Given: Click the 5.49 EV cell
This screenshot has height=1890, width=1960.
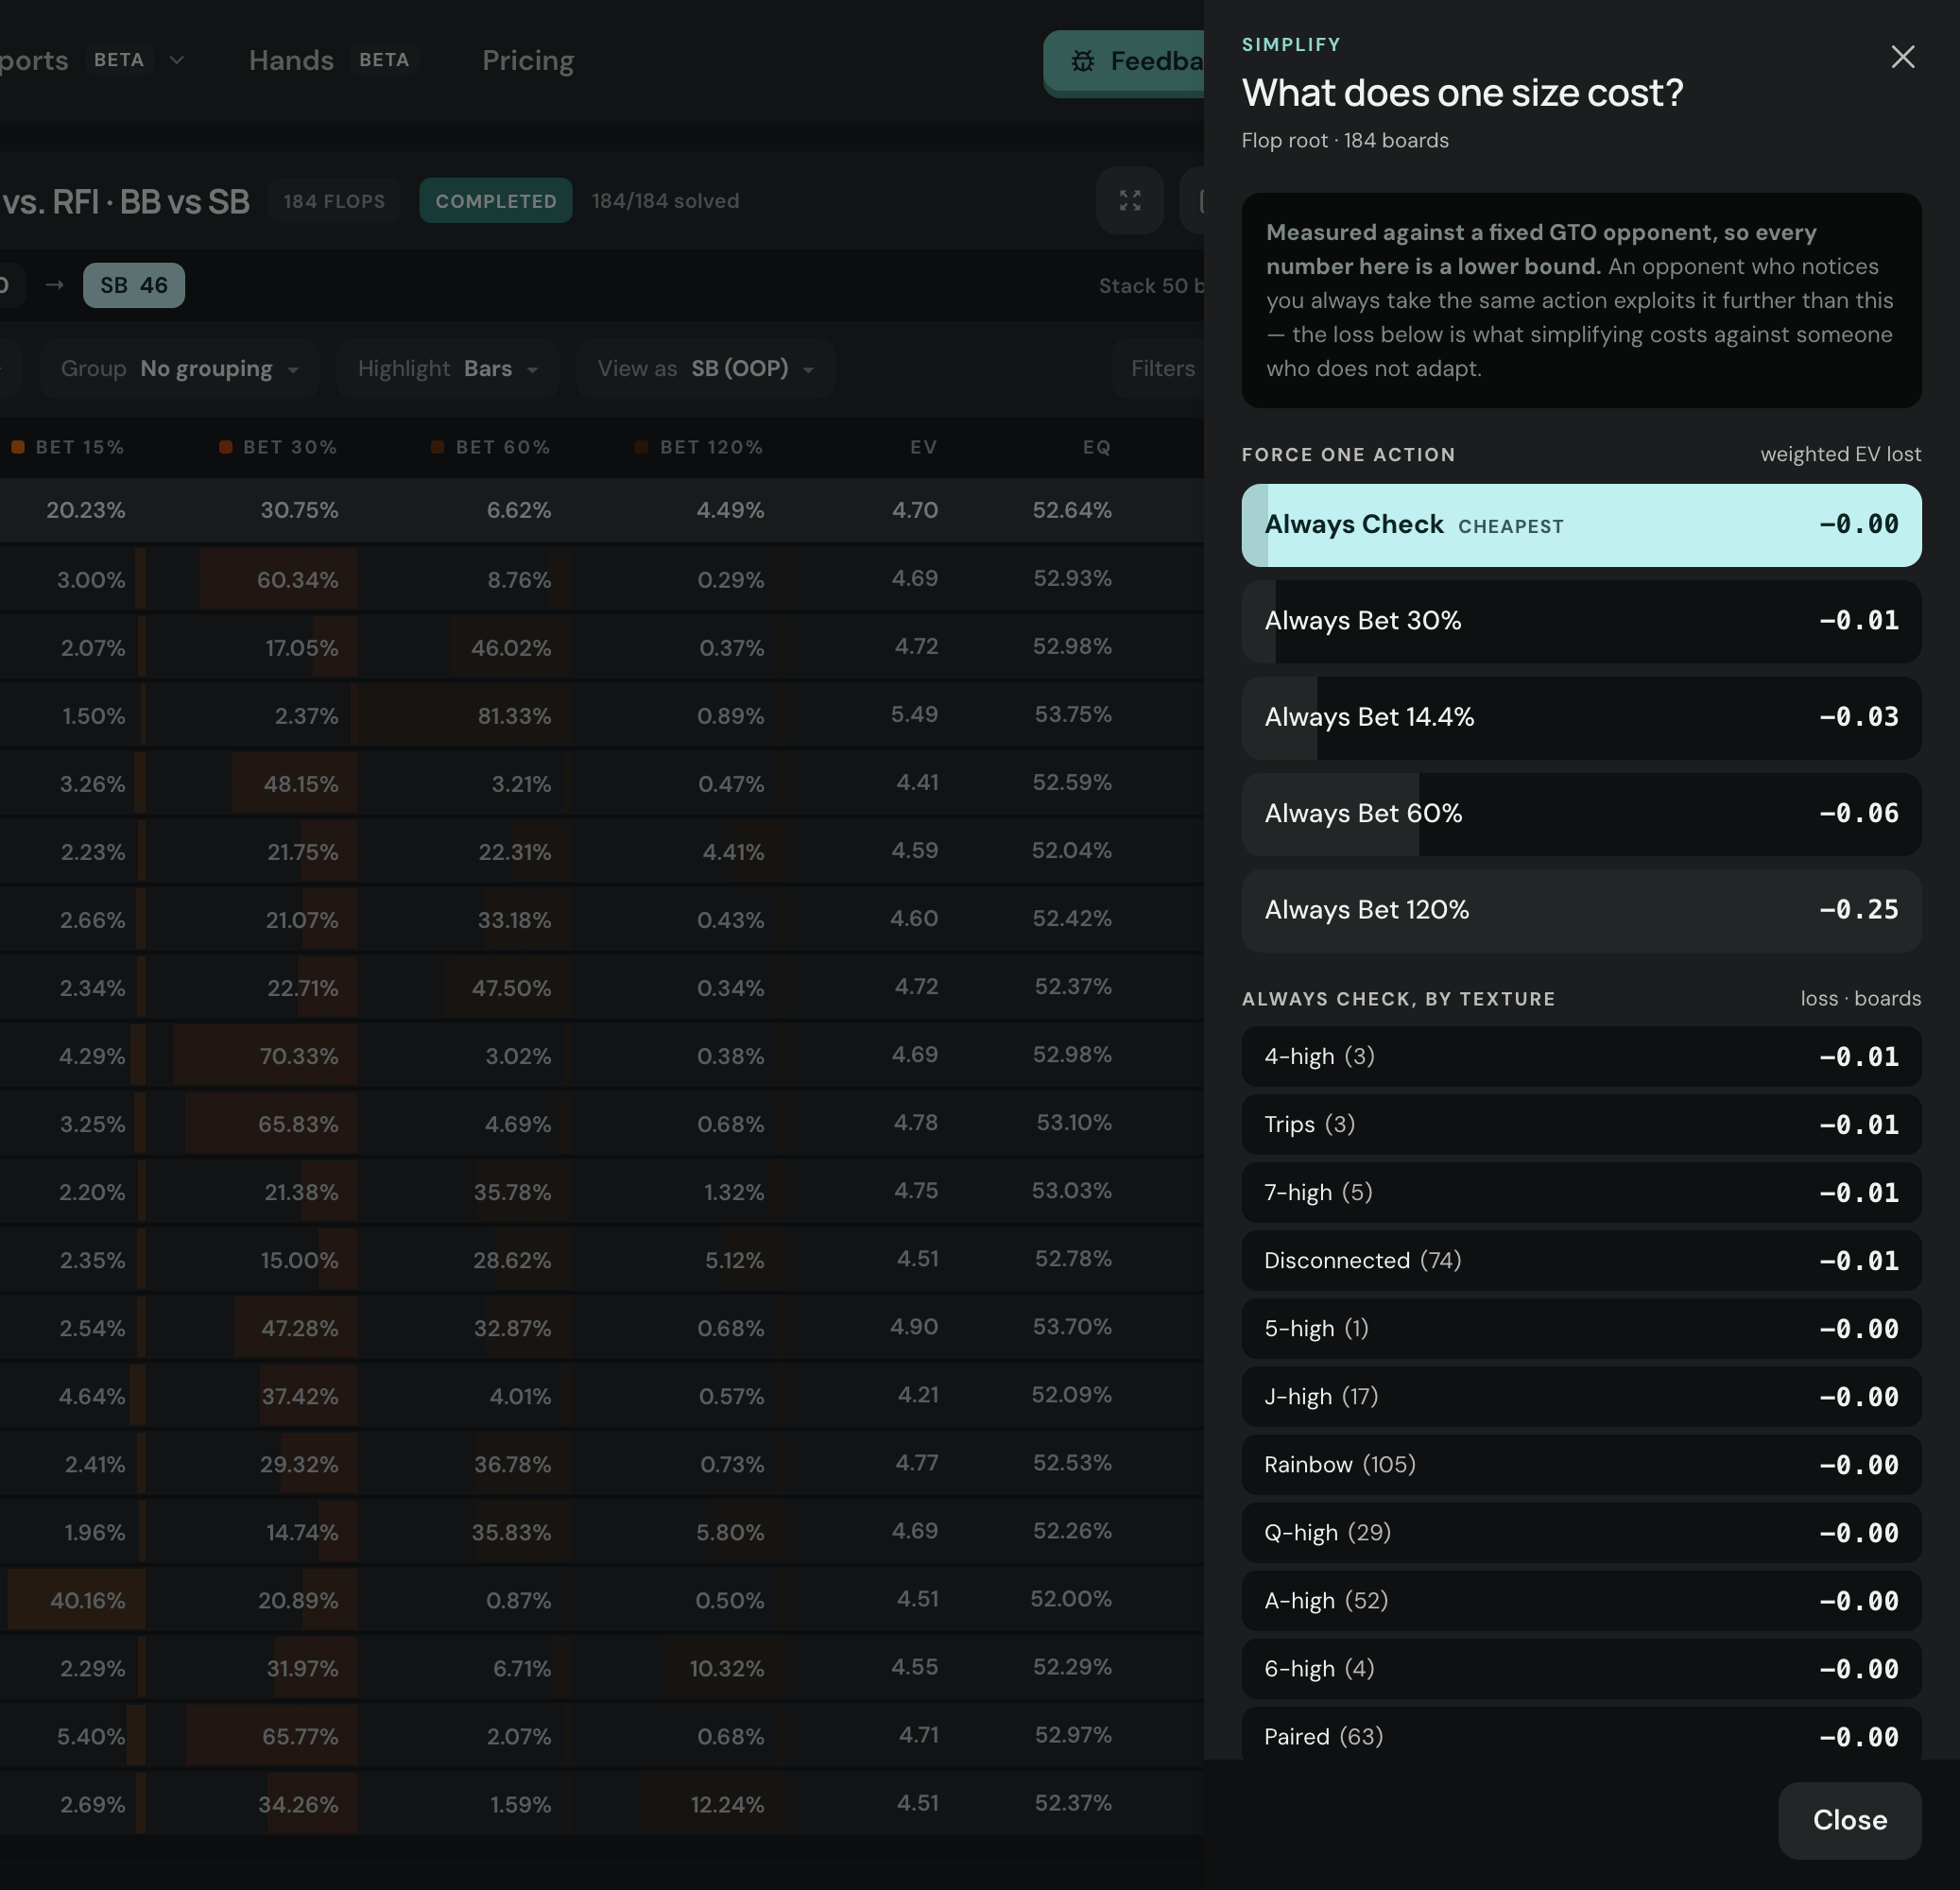Looking at the screenshot, I should point(915,714).
